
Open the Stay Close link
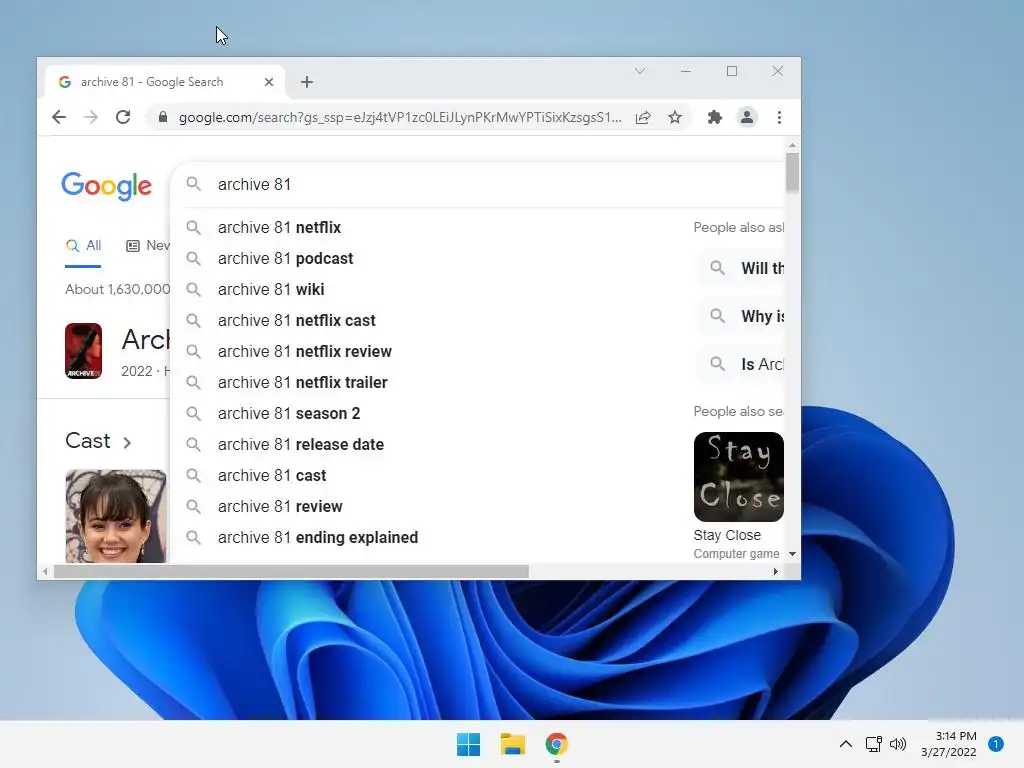point(727,536)
